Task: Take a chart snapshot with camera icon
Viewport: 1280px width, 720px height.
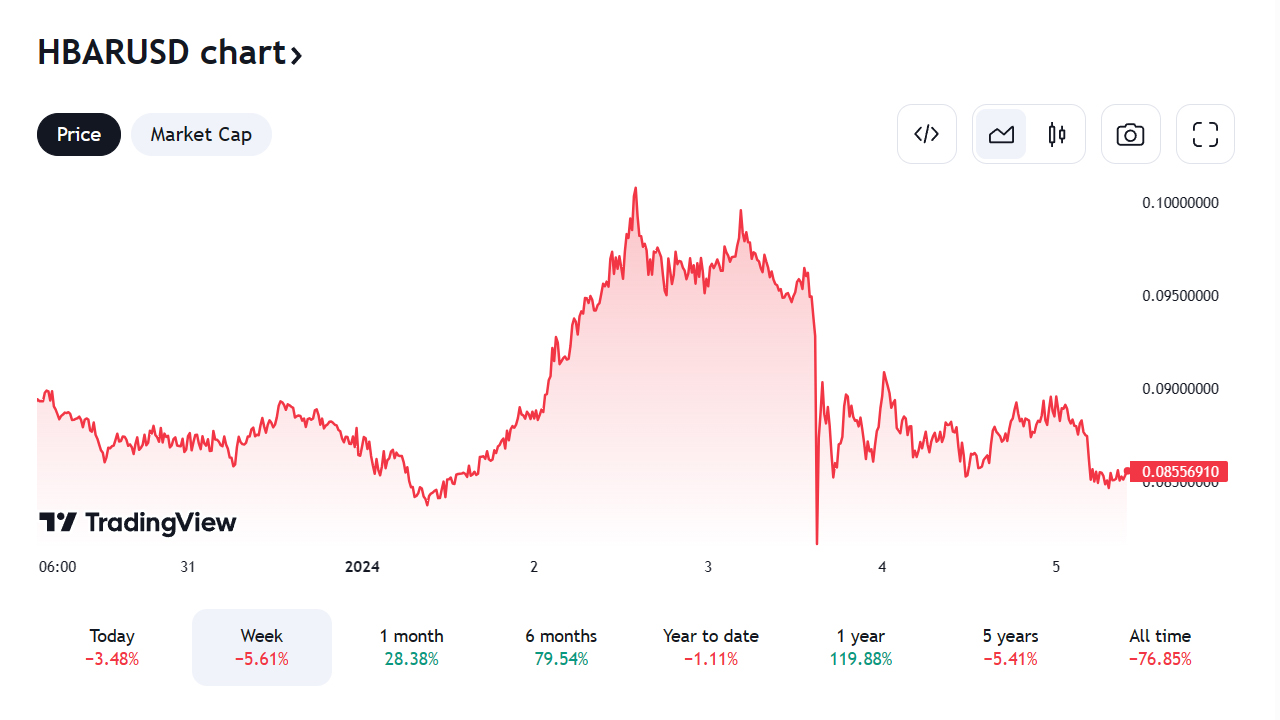Action: coord(1130,134)
